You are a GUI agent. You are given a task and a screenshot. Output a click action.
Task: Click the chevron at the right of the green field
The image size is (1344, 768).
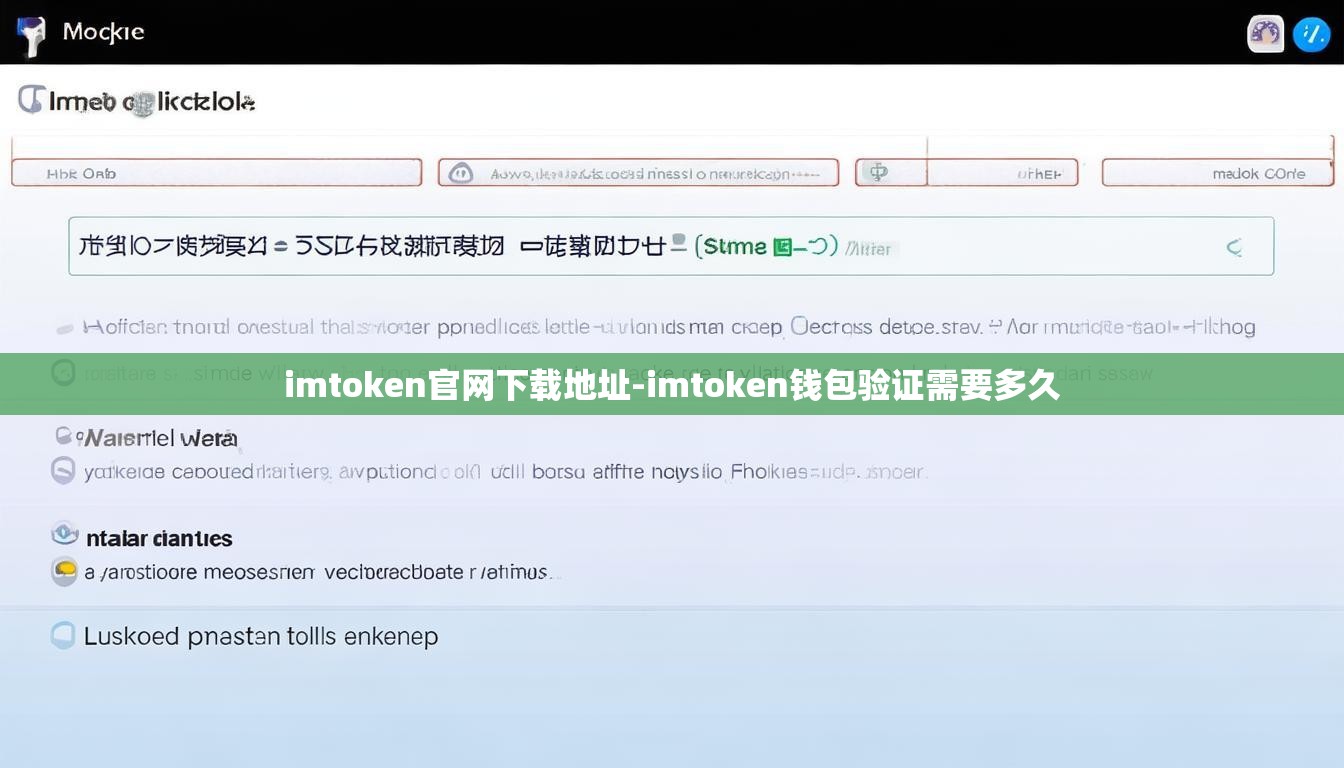coord(1235,247)
